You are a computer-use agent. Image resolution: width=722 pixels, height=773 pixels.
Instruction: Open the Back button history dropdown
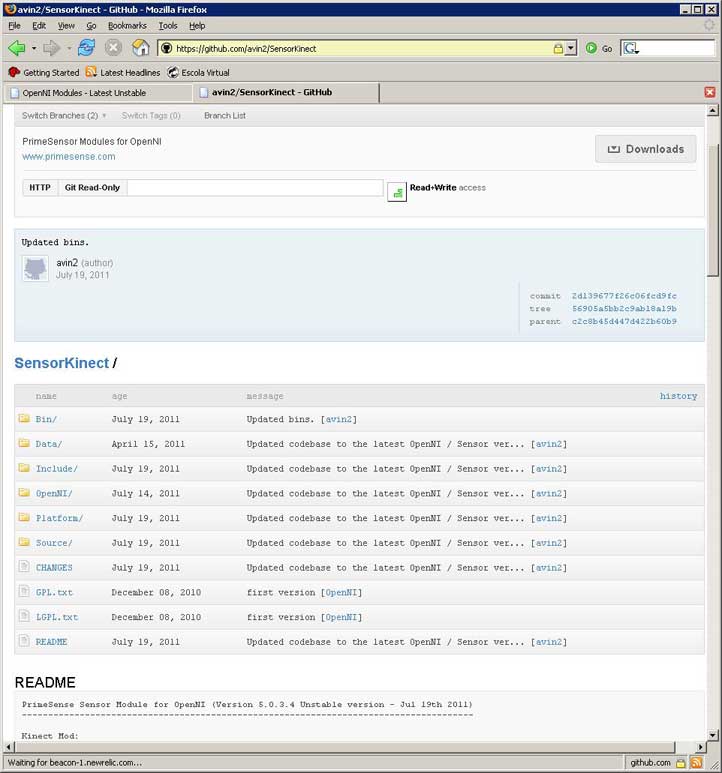[x=34, y=48]
